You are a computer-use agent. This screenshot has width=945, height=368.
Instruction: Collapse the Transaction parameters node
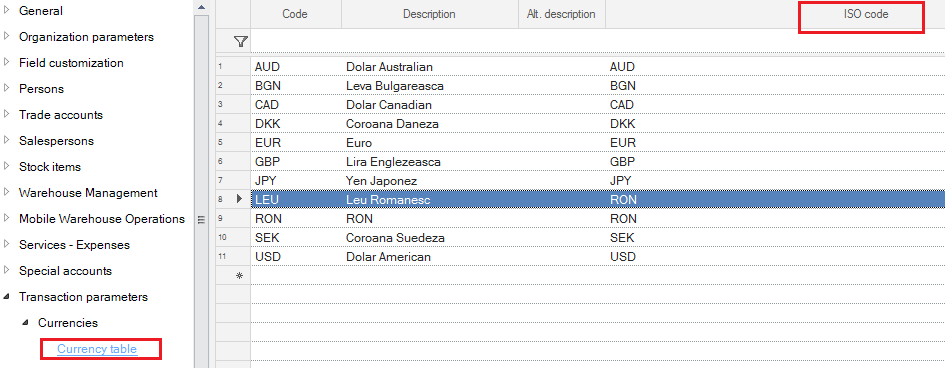[x=7, y=297]
